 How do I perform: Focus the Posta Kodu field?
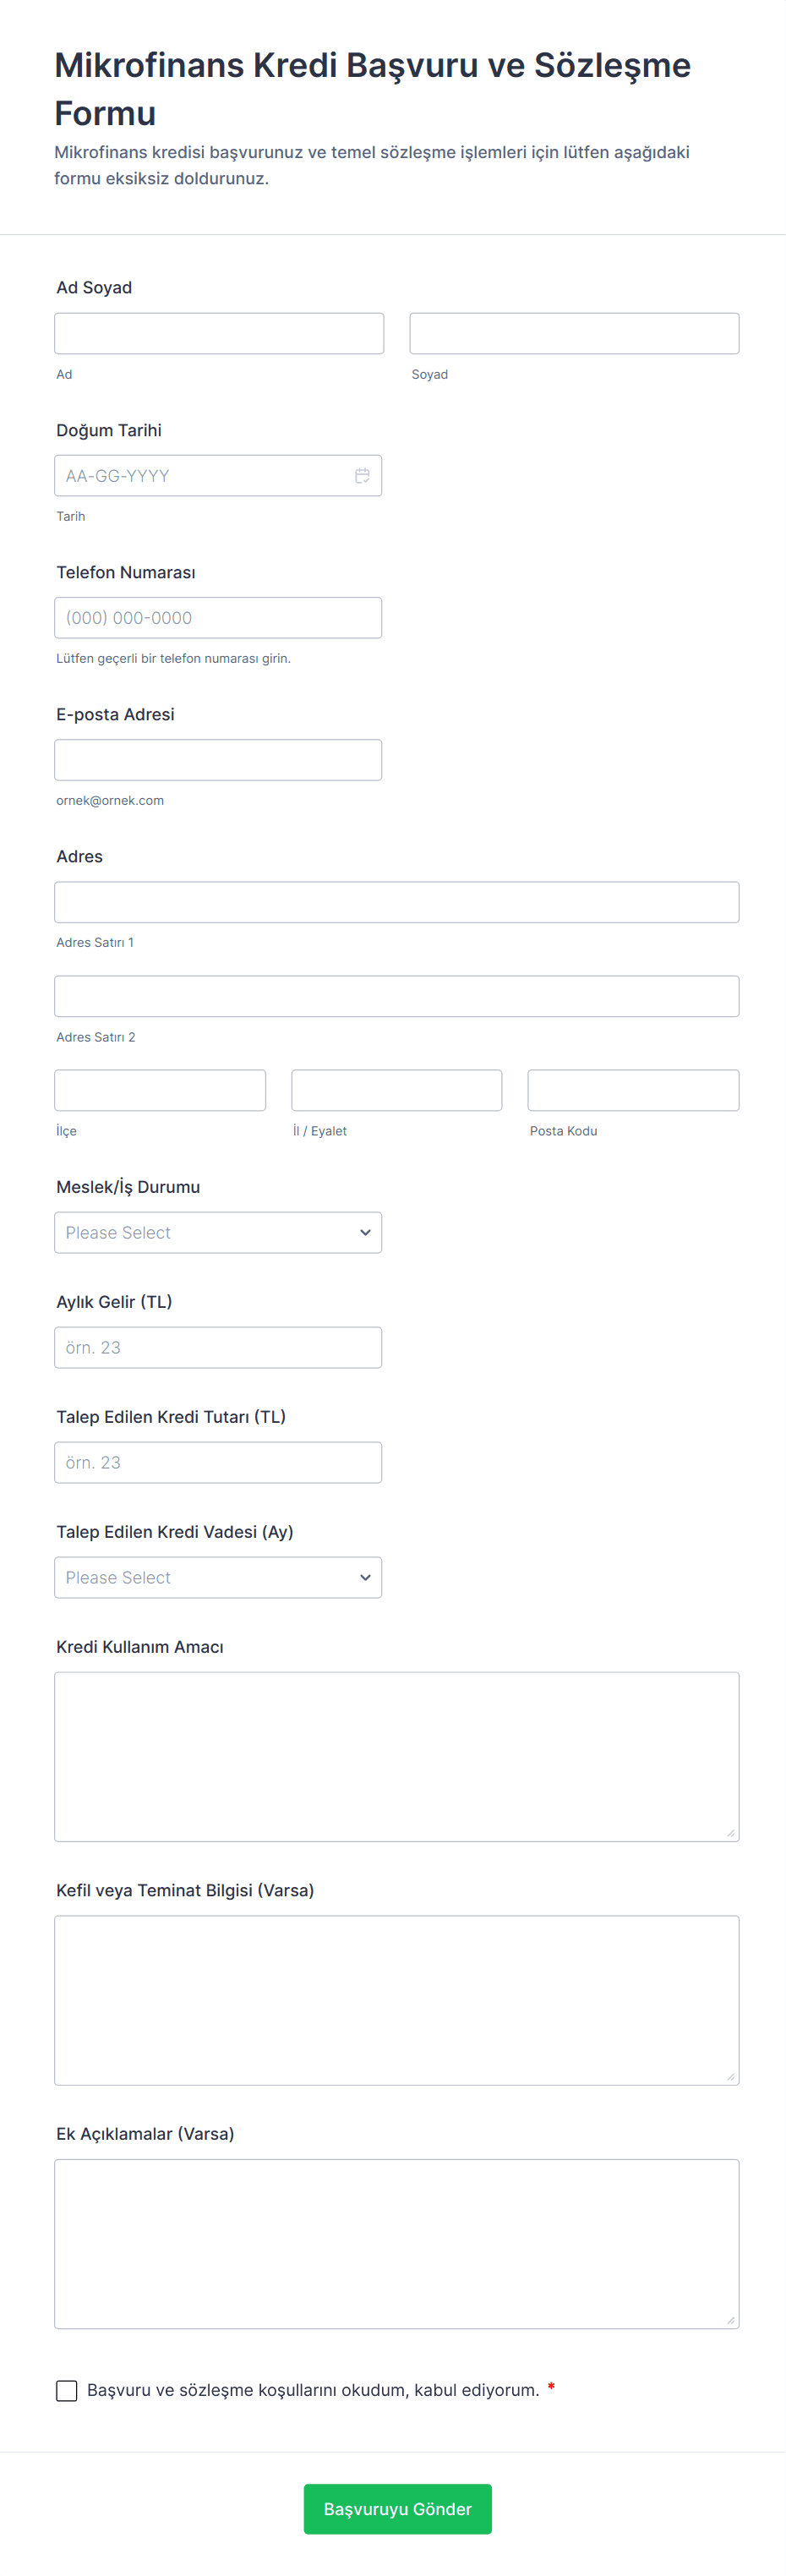(633, 1091)
